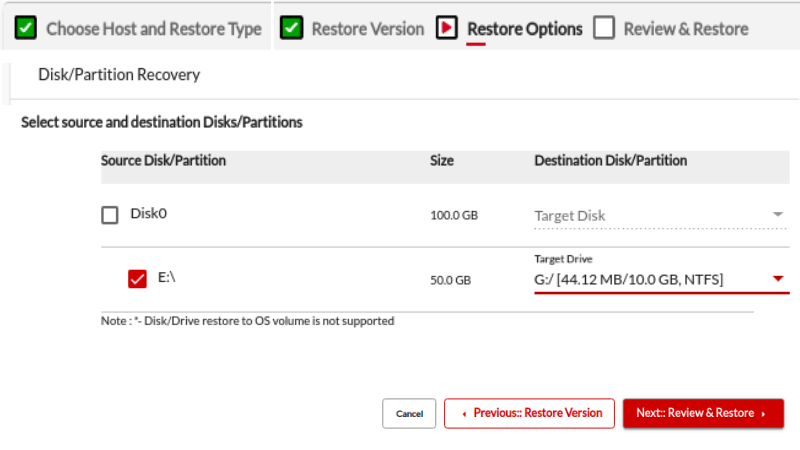Select the Restore Options step label

[524, 29]
